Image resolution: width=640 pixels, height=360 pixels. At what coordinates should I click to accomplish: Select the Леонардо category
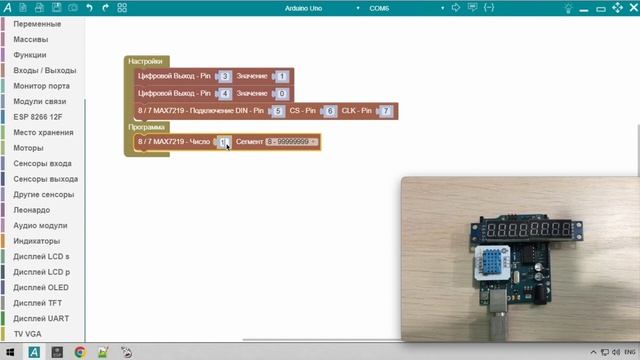[x=31, y=210]
